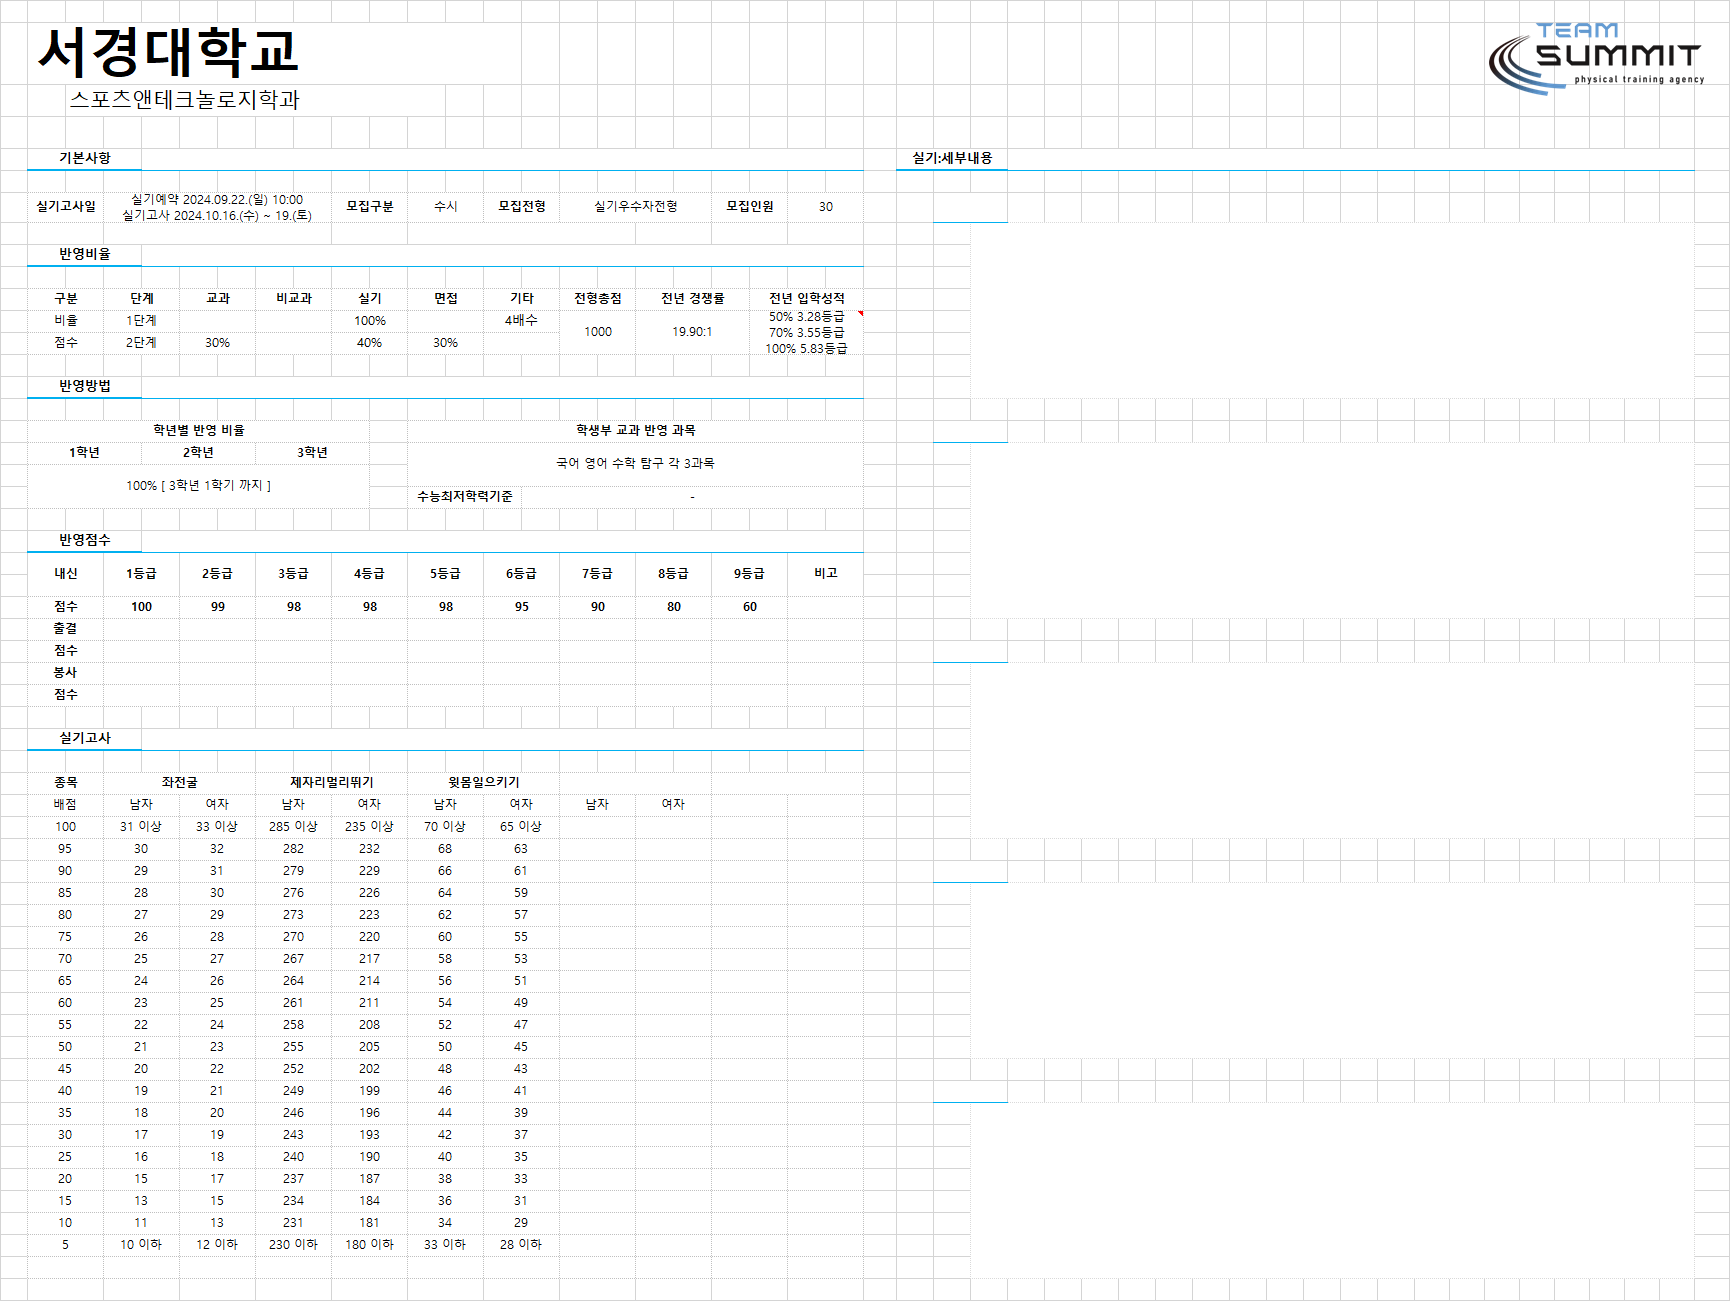Select the 실기고사일 date cell
The height and width of the screenshot is (1301, 1730).
(217, 207)
